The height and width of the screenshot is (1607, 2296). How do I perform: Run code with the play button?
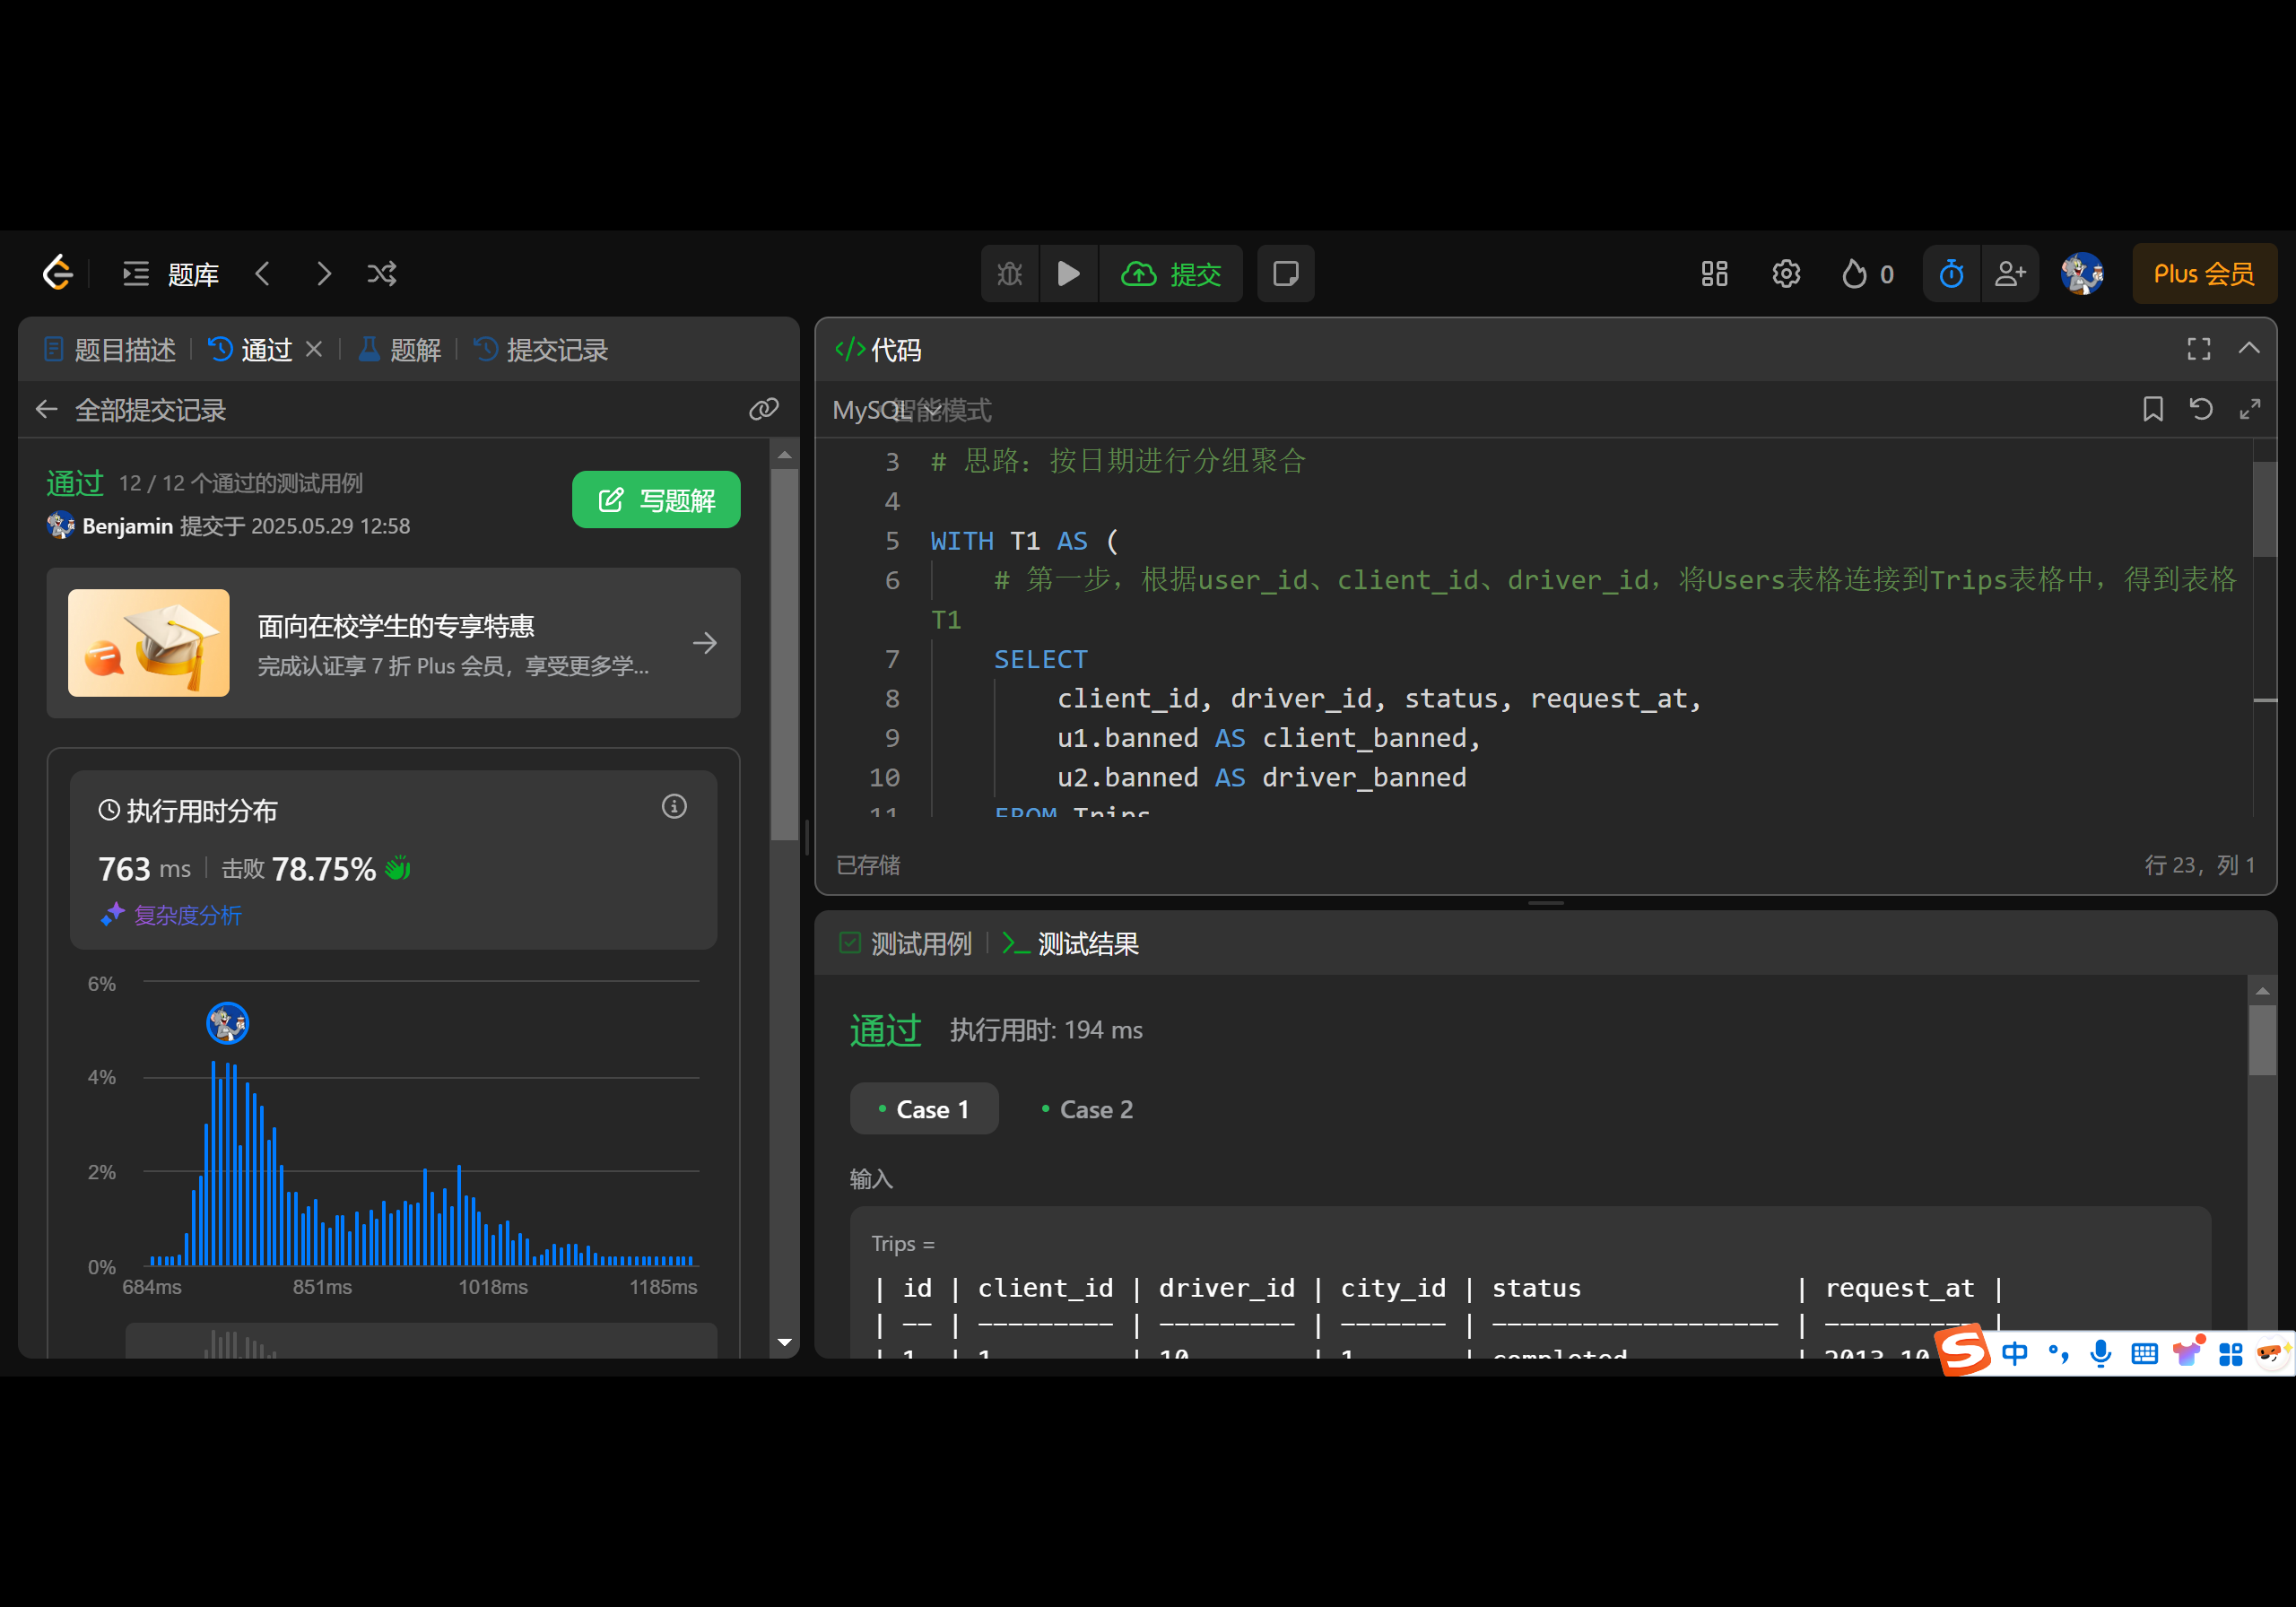pyautogui.click(x=1068, y=273)
